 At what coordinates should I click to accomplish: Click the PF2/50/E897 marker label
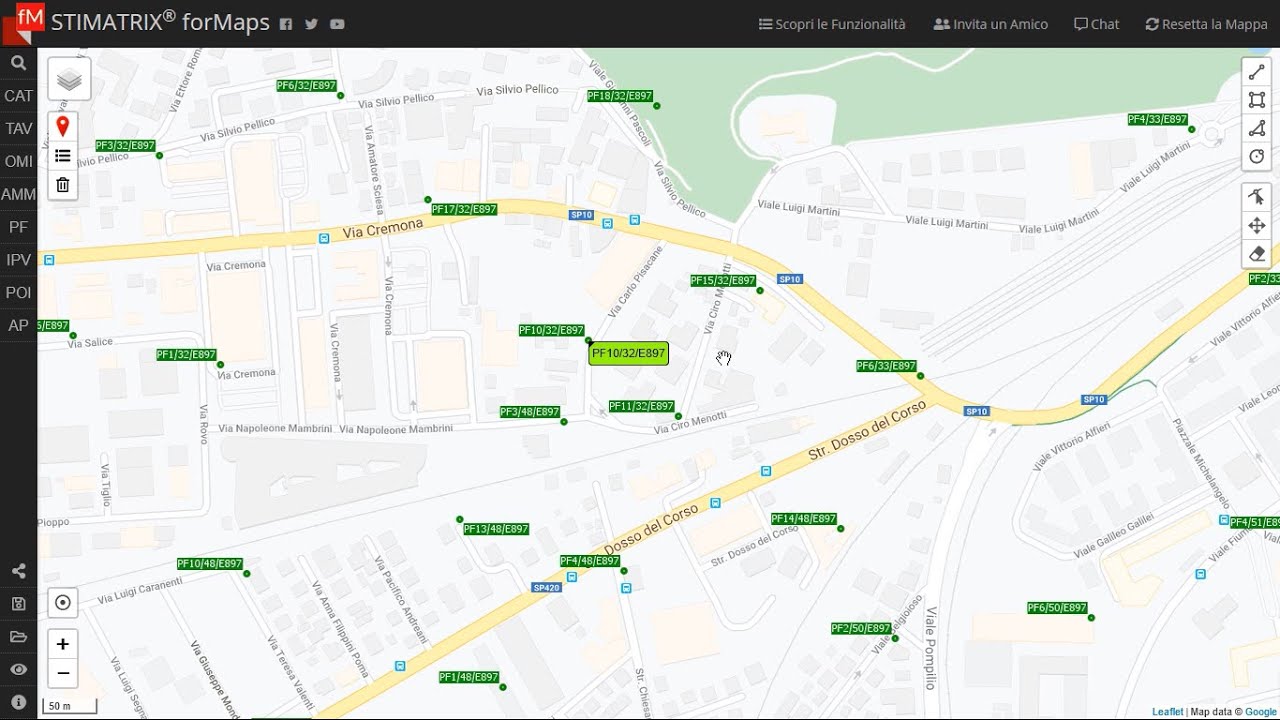861,628
